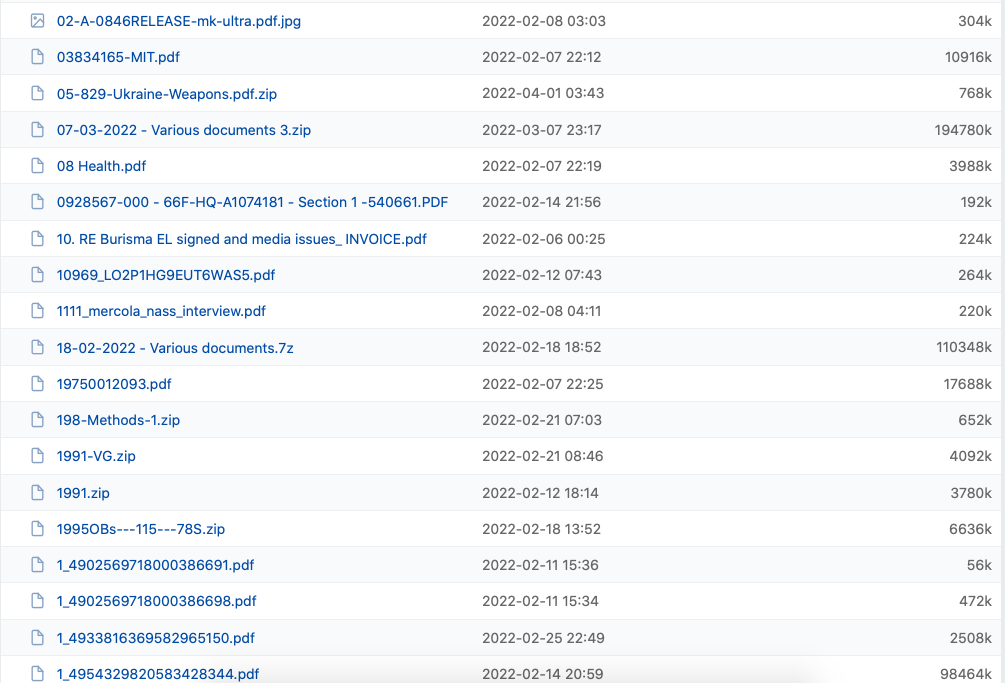This screenshot has width=1005, height=683.
Task: Click the file icon beside 0928567-000 66F-HQ-A1074181 PDF
Action: point(37,202)
